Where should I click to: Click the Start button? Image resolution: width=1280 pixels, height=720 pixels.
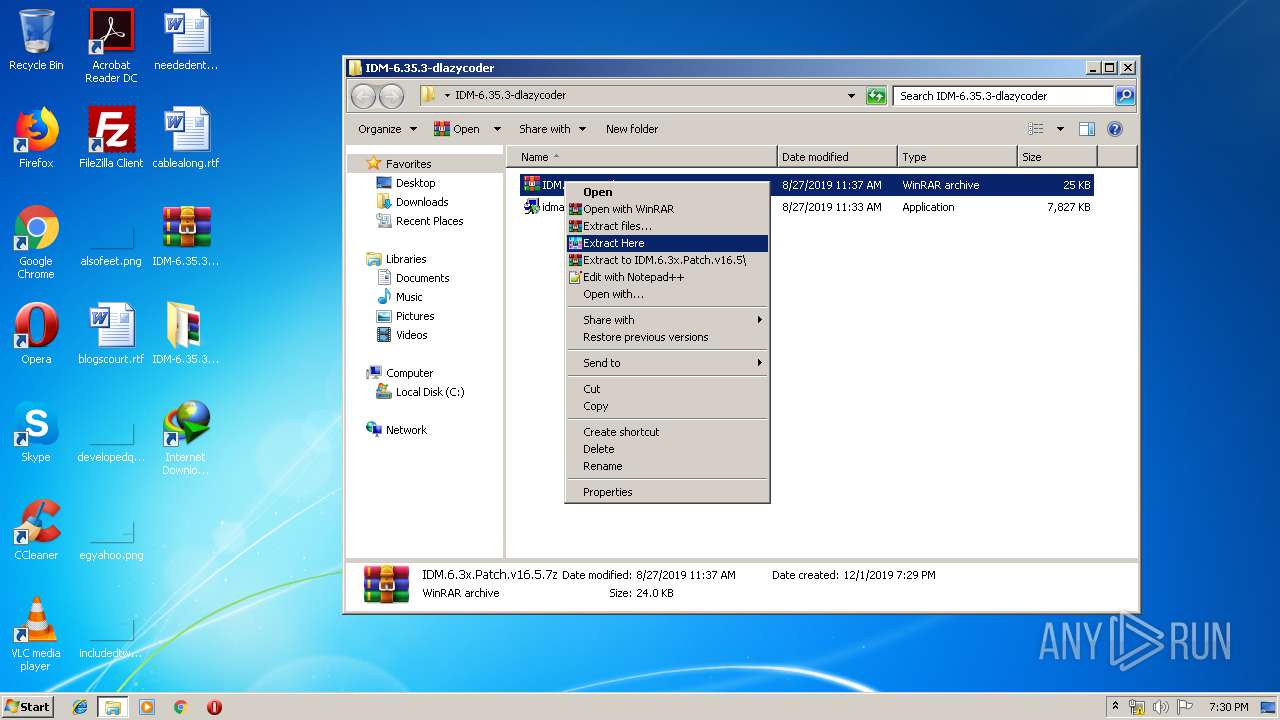(x=28, y=707)
